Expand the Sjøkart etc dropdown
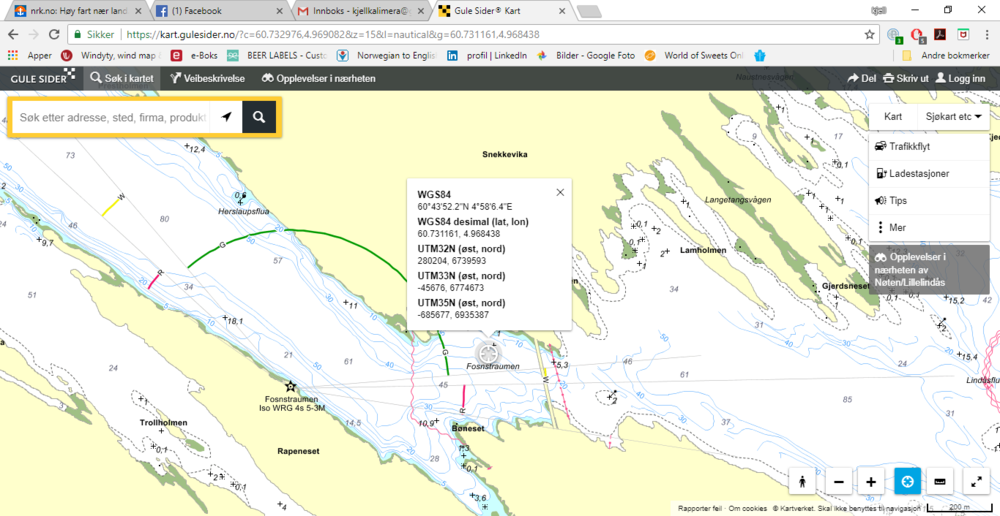Viewport: 1000px width, 516px height. coord(953,117)
